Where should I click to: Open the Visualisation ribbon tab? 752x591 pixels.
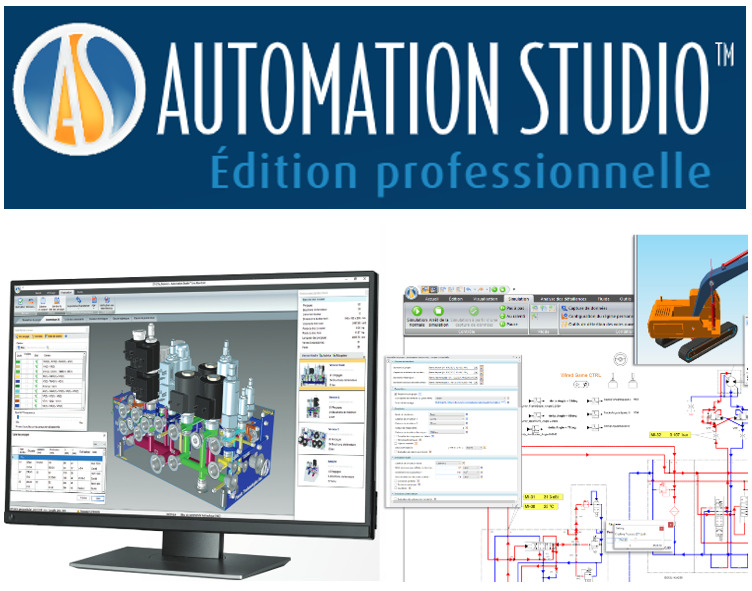[x=485, y=298]
